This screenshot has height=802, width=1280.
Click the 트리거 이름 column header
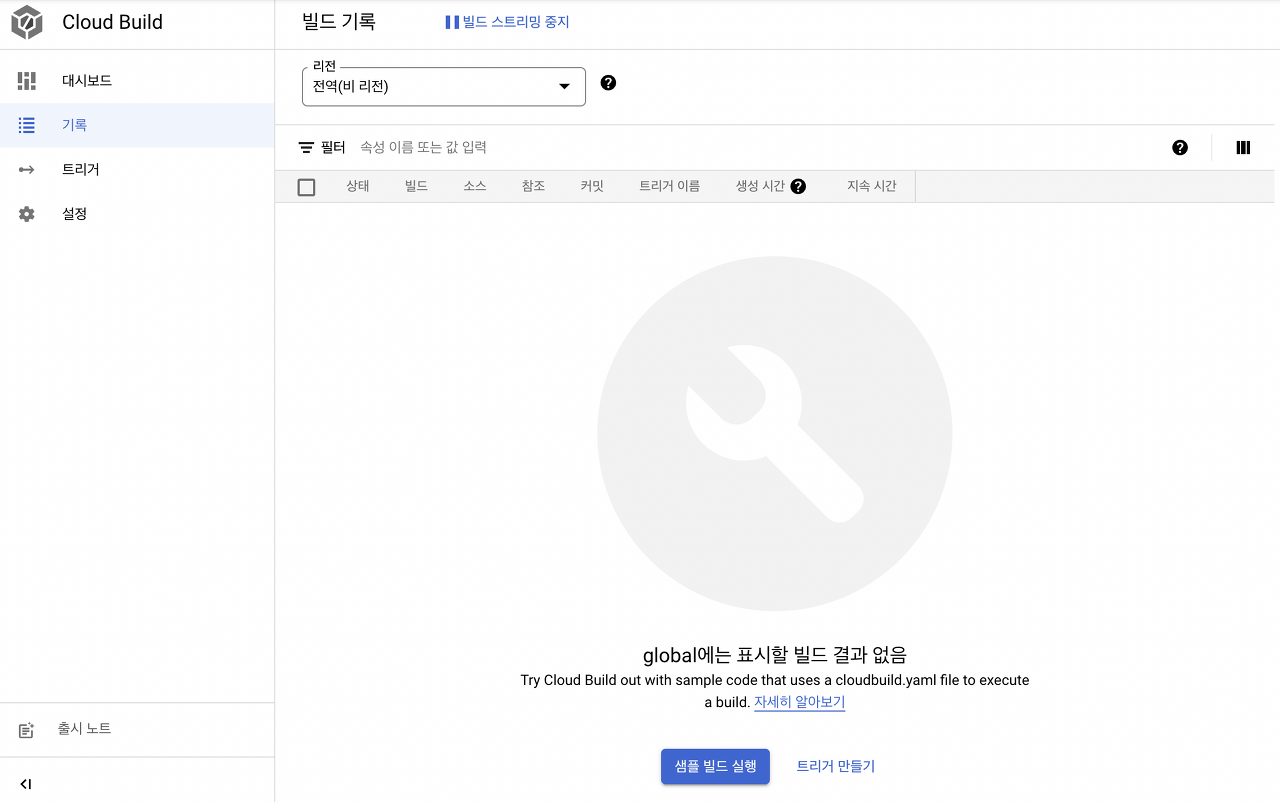click(x=669, y=186)
